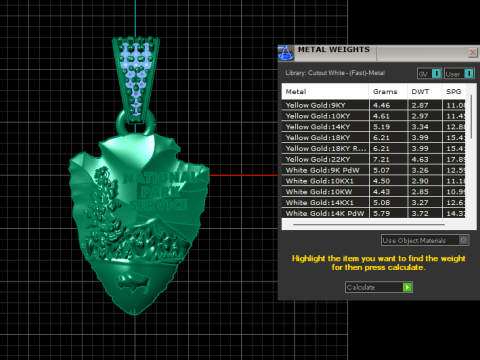
Task: Click the Grams column header
Action: [x=388, y=91]
